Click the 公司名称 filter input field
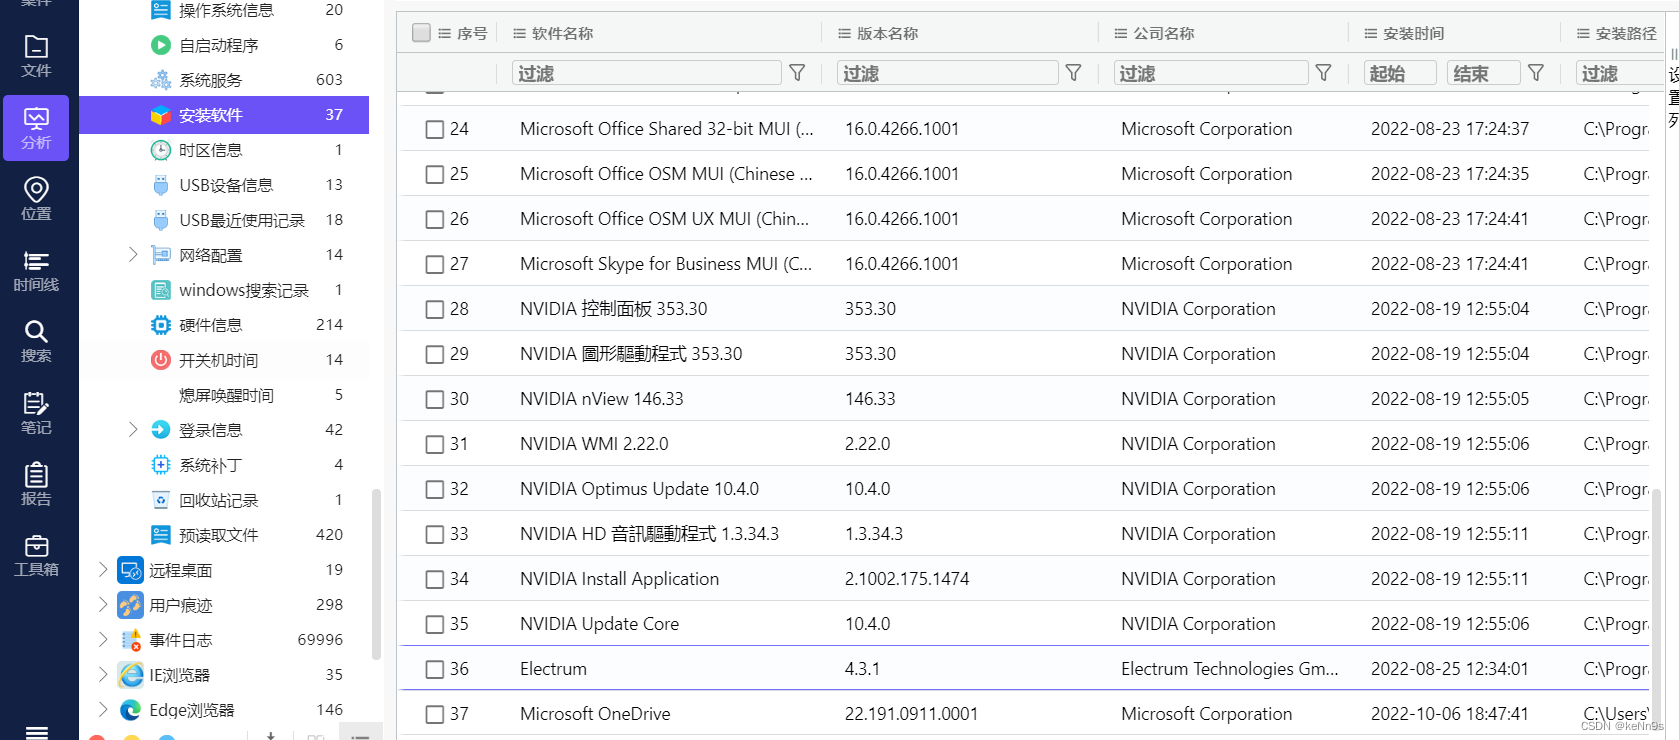Viewport: 1679px width, 740px height. tap(1211, 73)
